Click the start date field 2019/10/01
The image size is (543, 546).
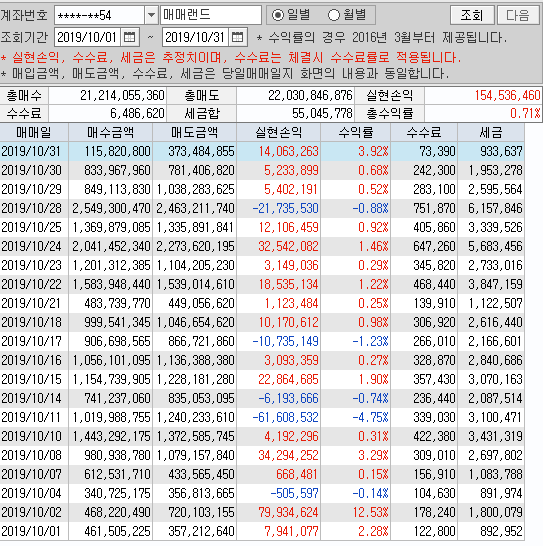(87, 37)
